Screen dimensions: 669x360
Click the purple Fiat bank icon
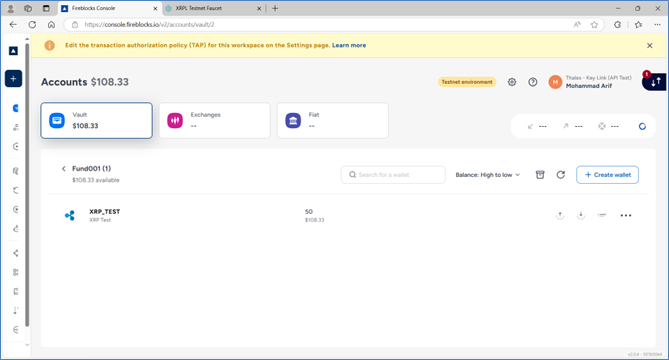point(293,120)
